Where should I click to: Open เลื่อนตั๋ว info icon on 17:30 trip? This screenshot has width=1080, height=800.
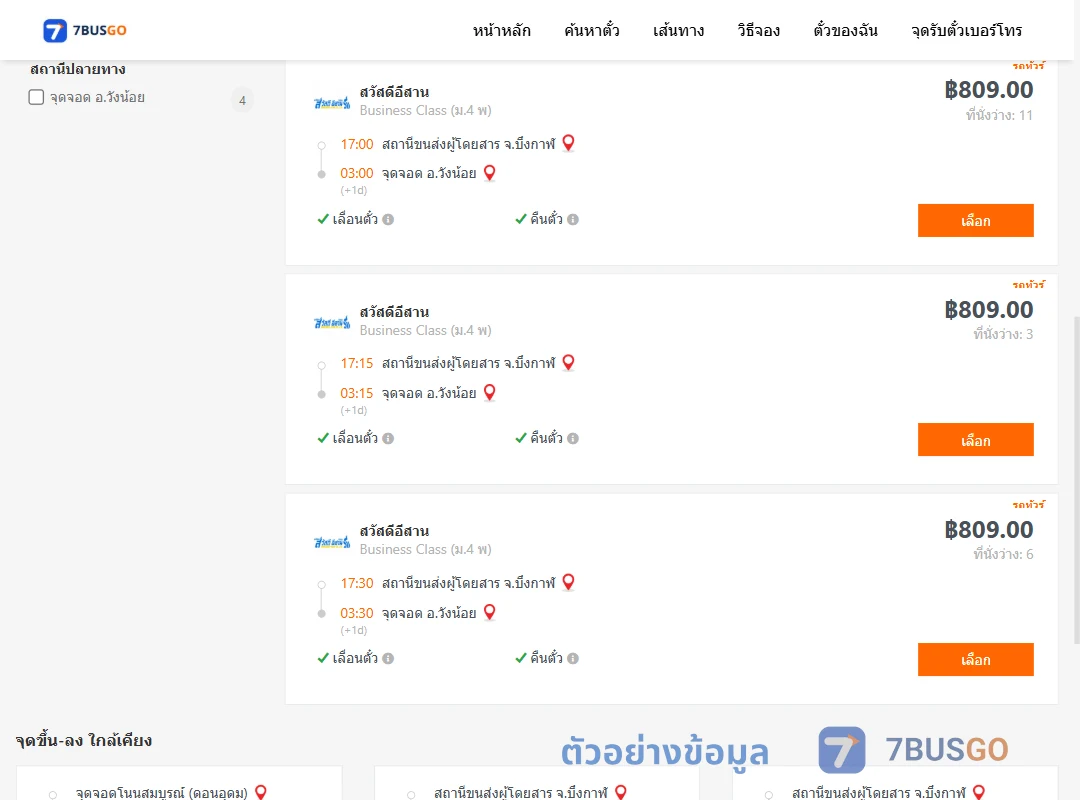pyautogui.click(x=388, y=658)
